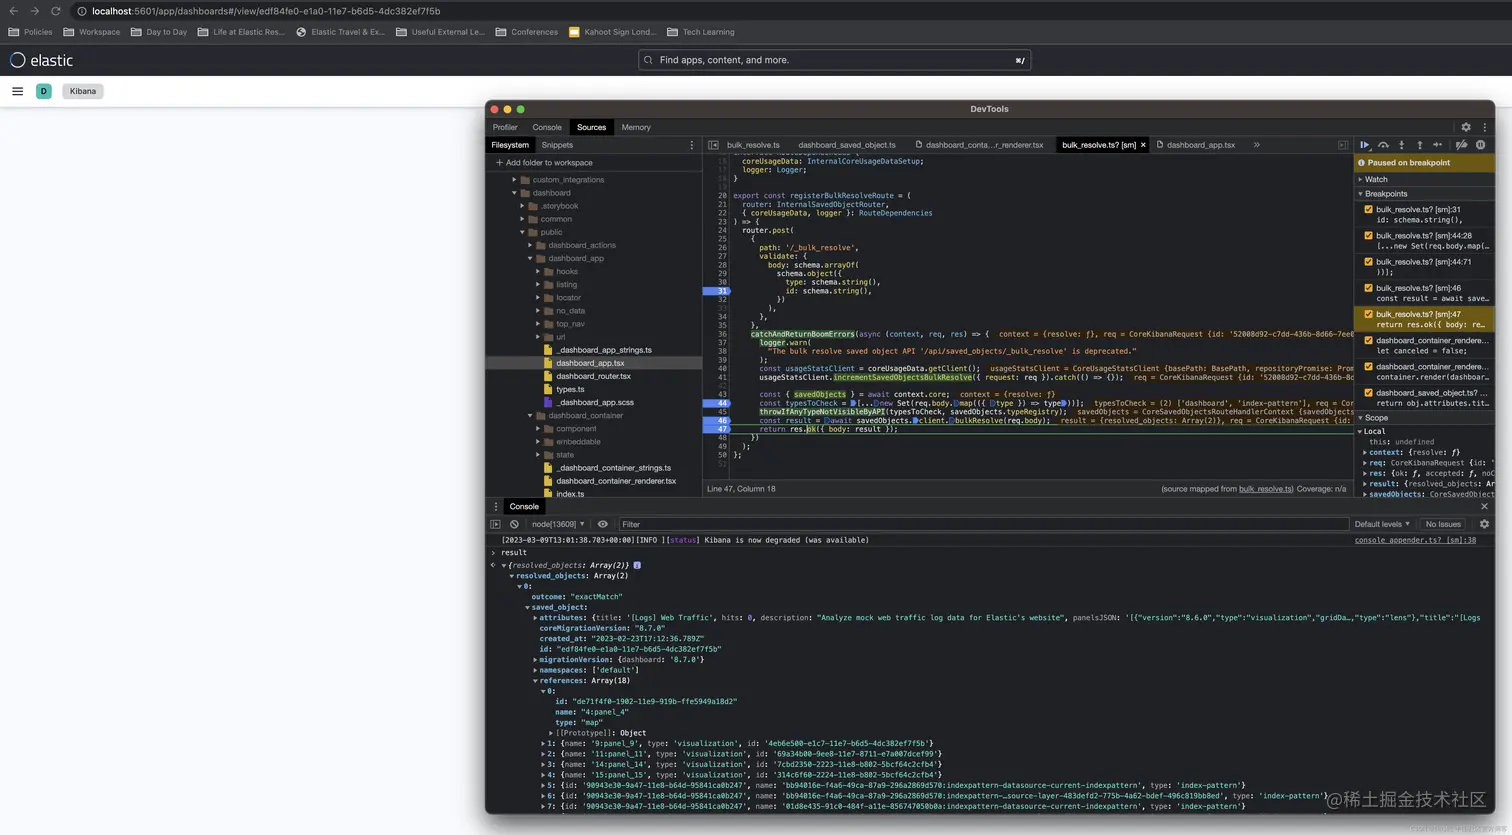Screen dimensions: 1512x835
Task: Disable breakpoint bulk_resolve.ts [sm]:47
Action: 1368,314
